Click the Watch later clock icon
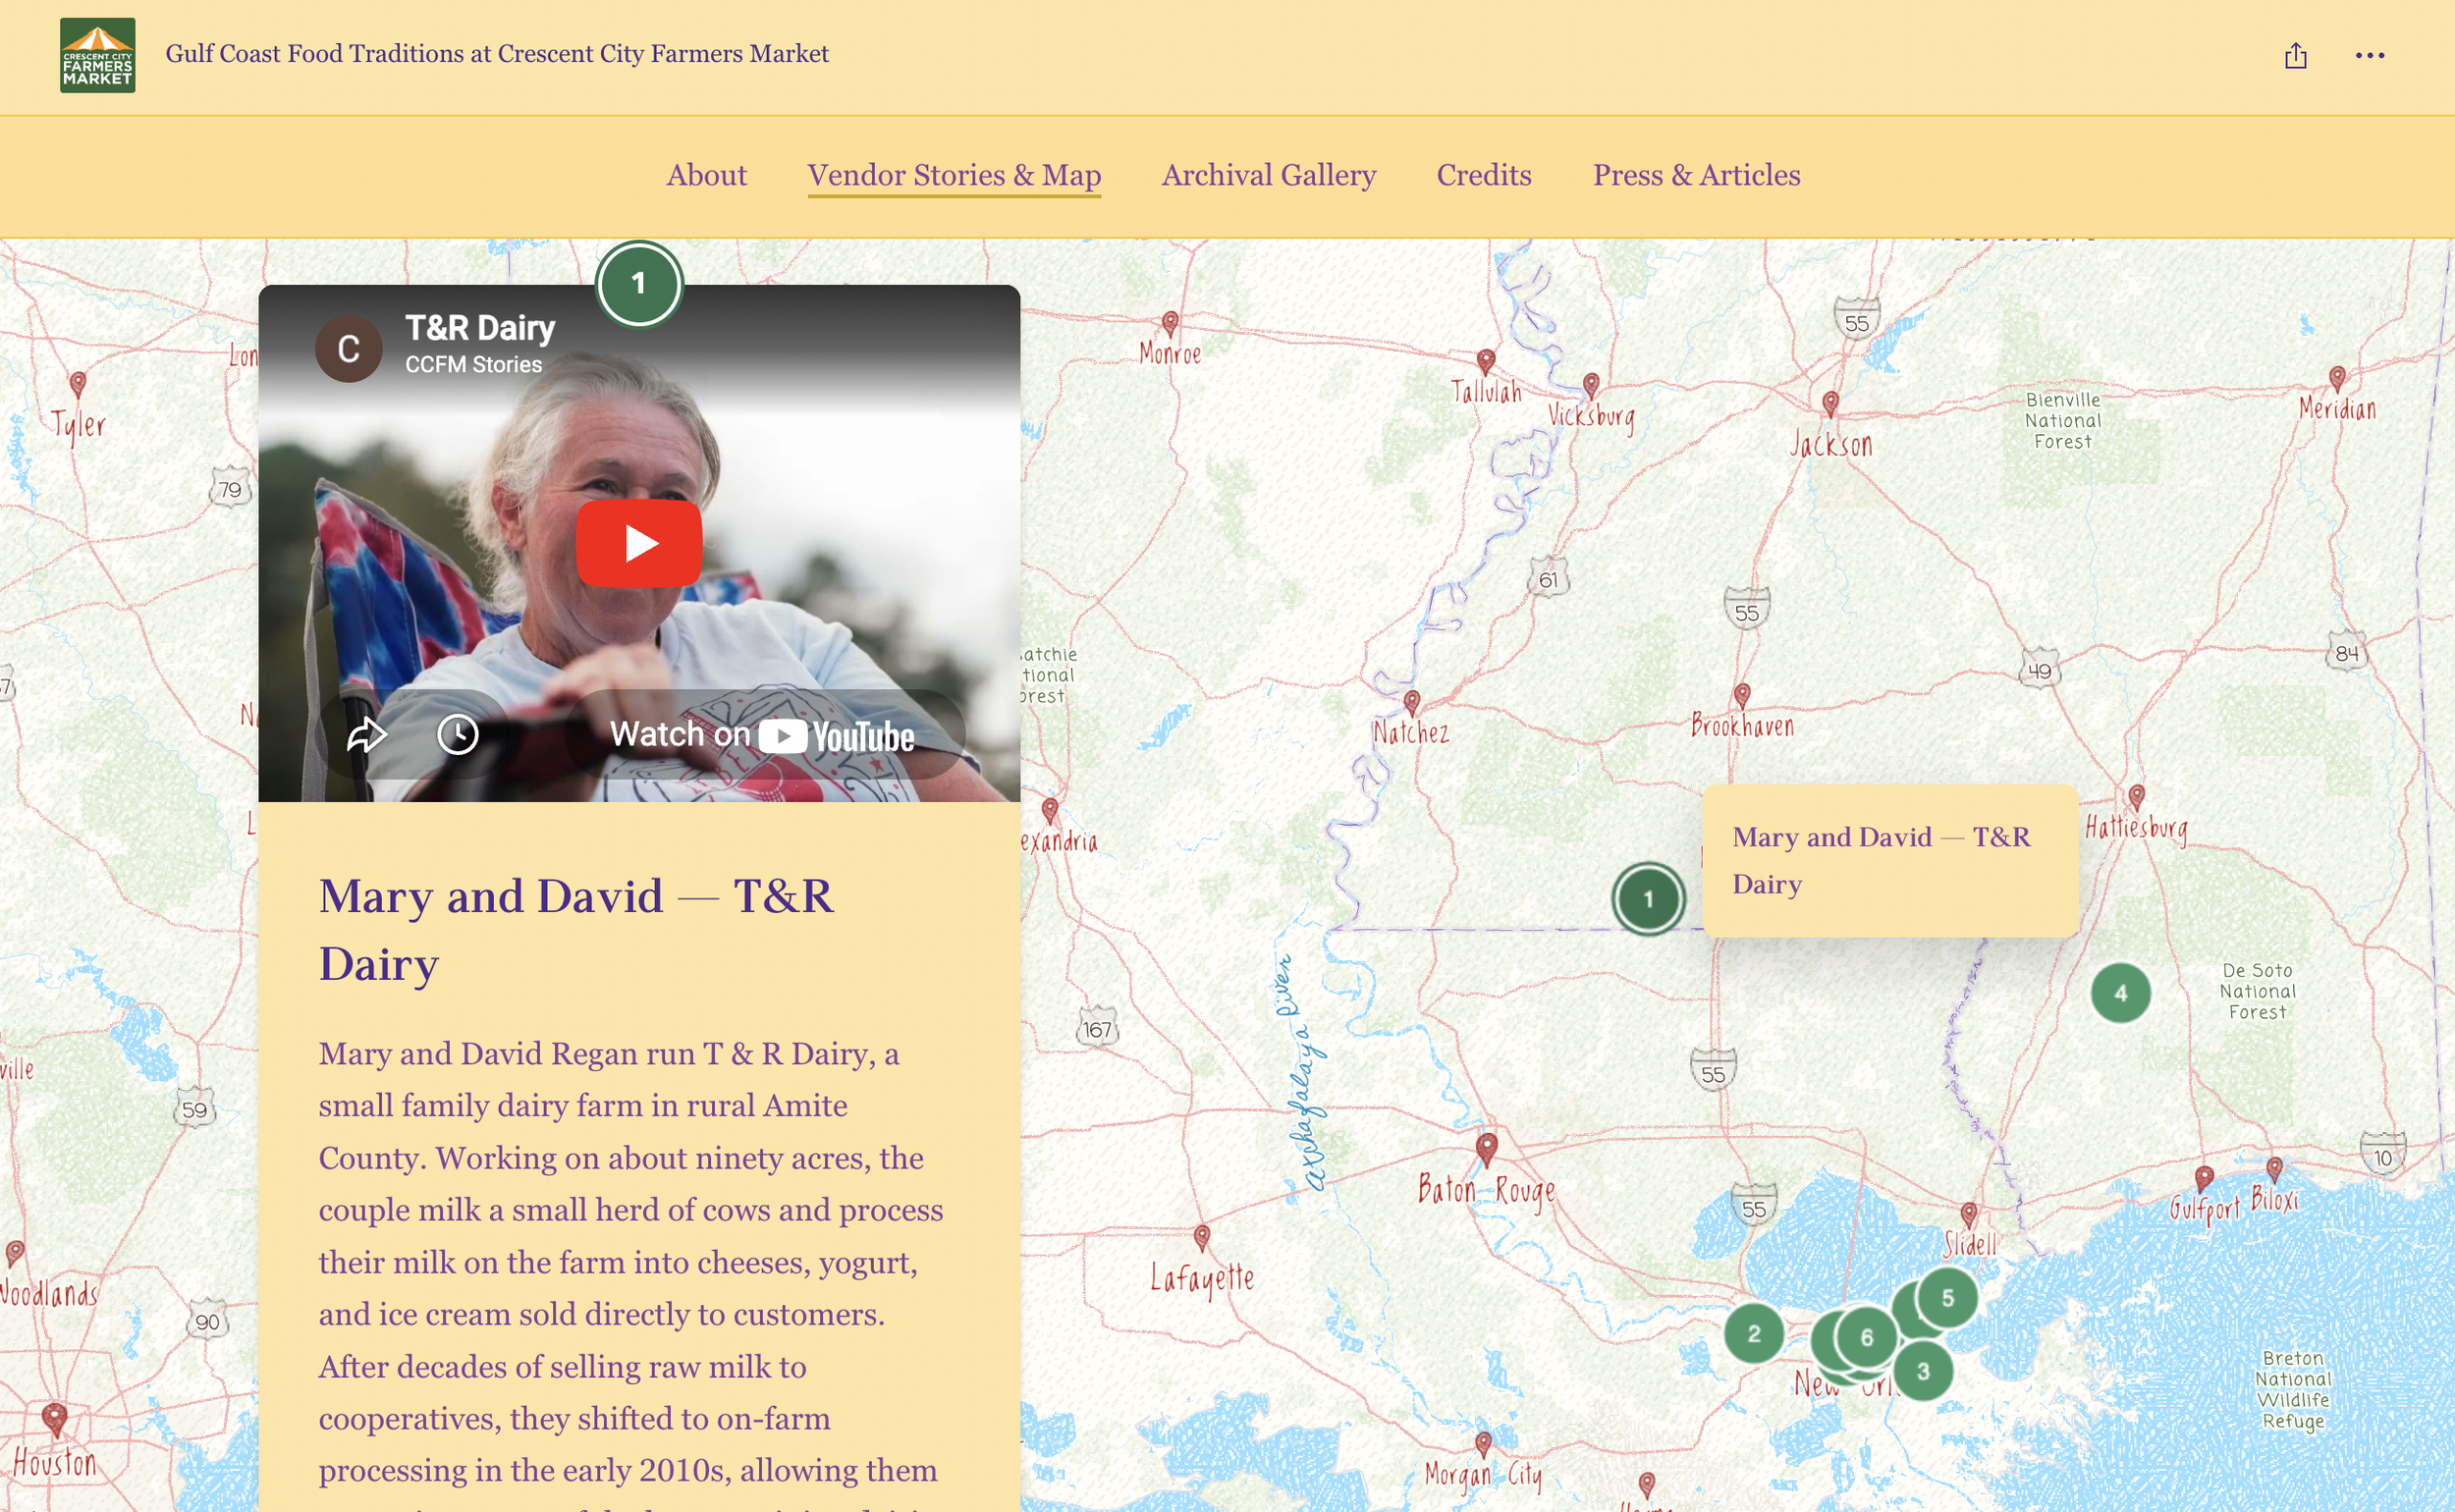This screenshot has width=2455, height=1512. [458, 735]
